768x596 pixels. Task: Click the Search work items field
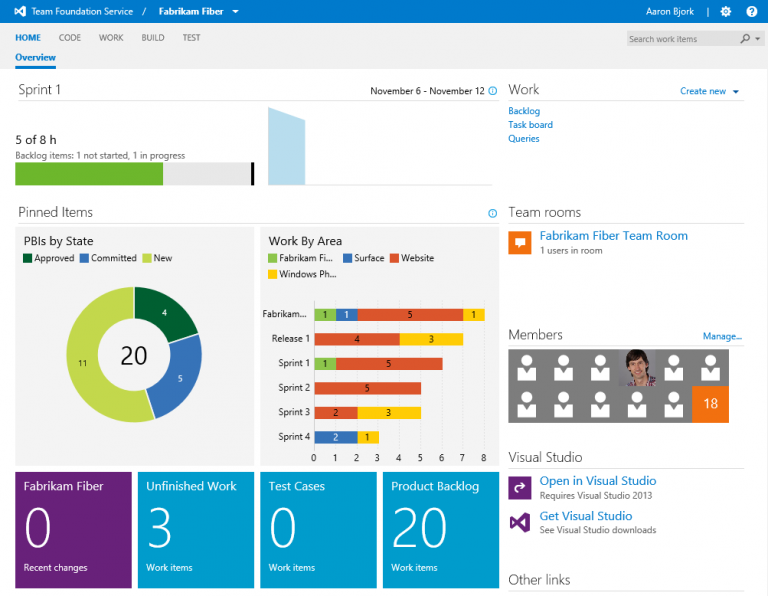click(682, 39)
